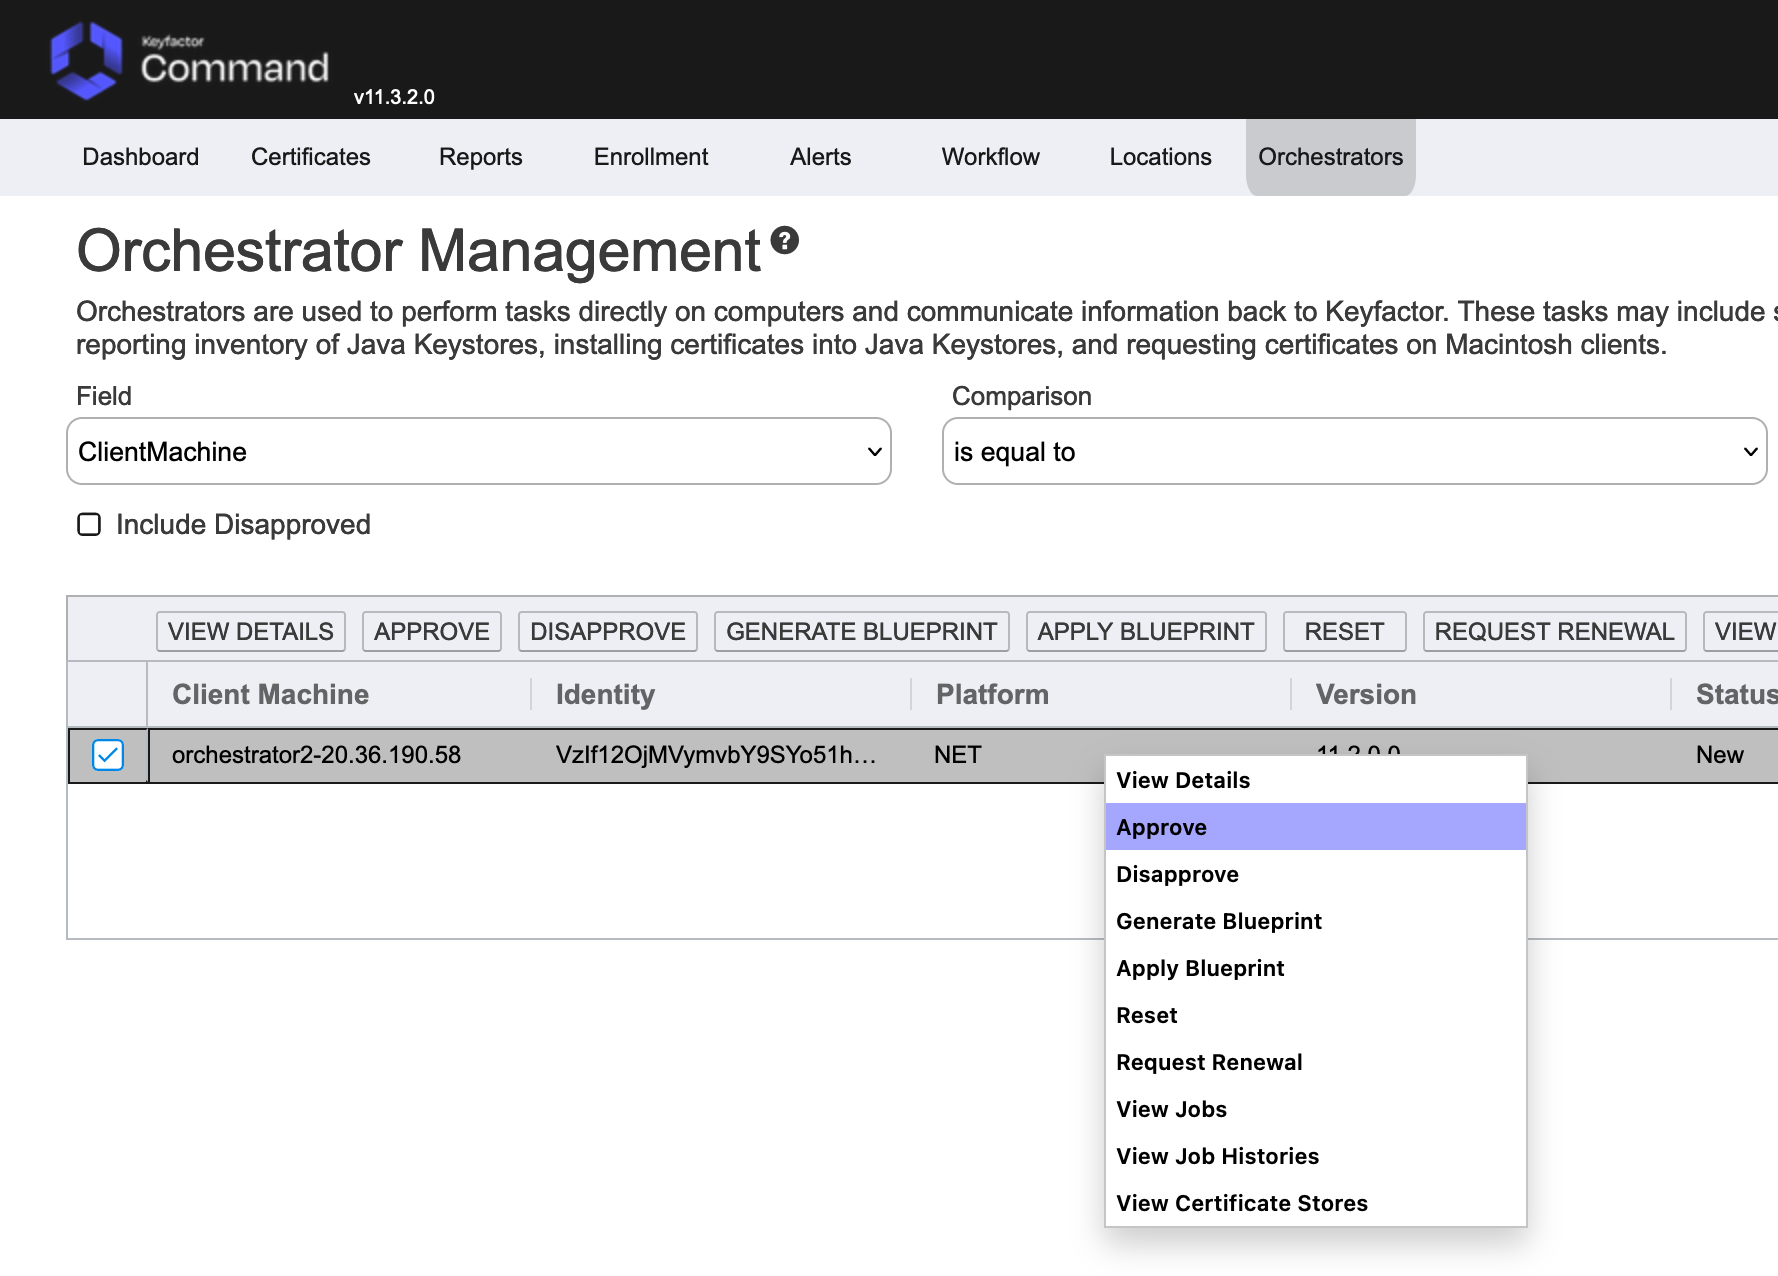Open the Orchestrators navigation tab
This screenshot has height=1276, width=1778.
pos(1330,157)
